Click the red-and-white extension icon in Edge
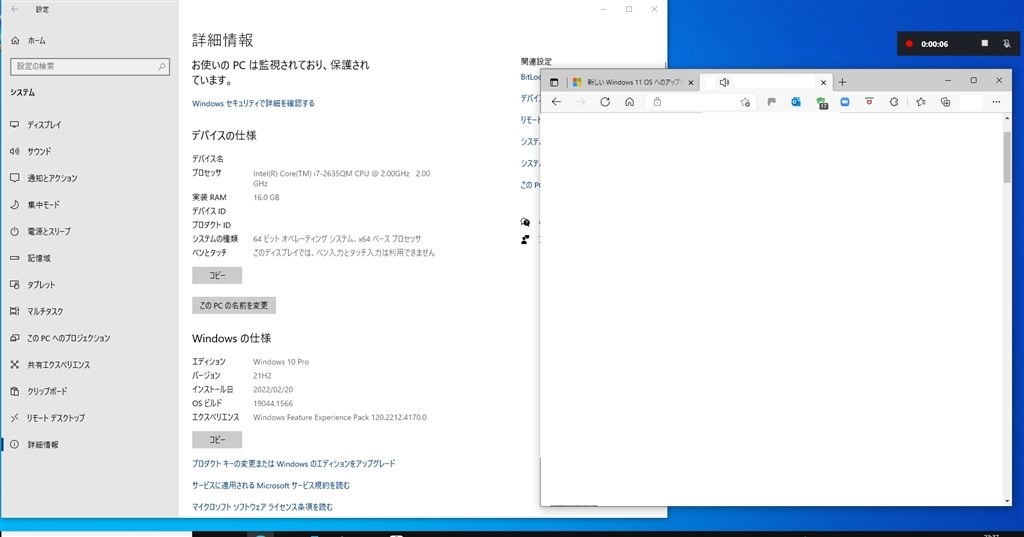The height and width of the screenshot is (537, 1024). pos(869,101)
